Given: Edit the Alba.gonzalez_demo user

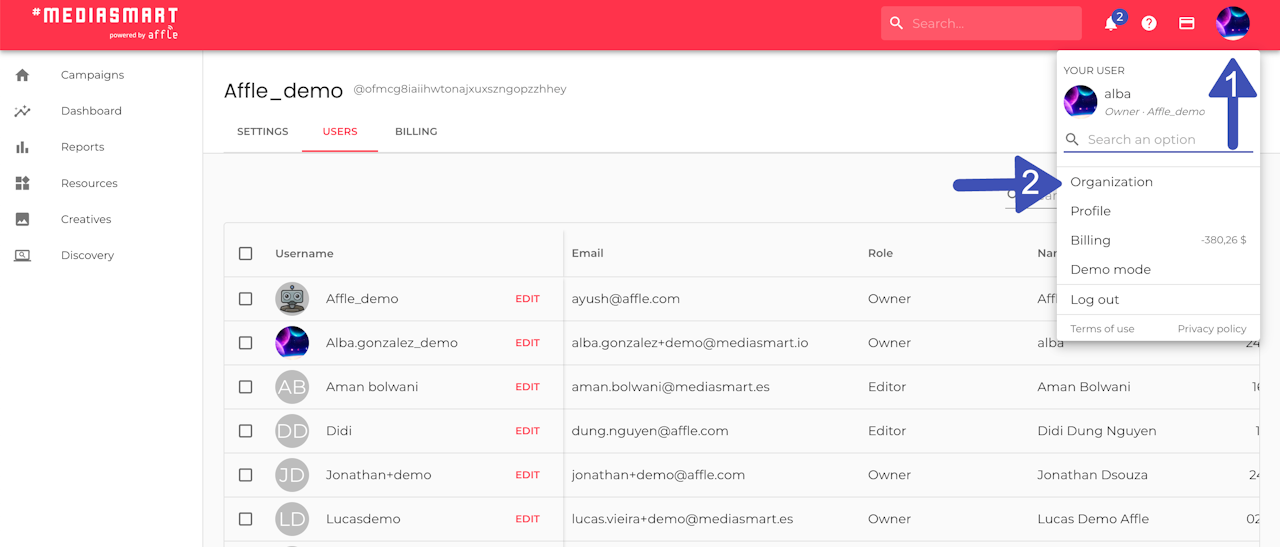Looking at the screenshot, I should pos(527,342).
